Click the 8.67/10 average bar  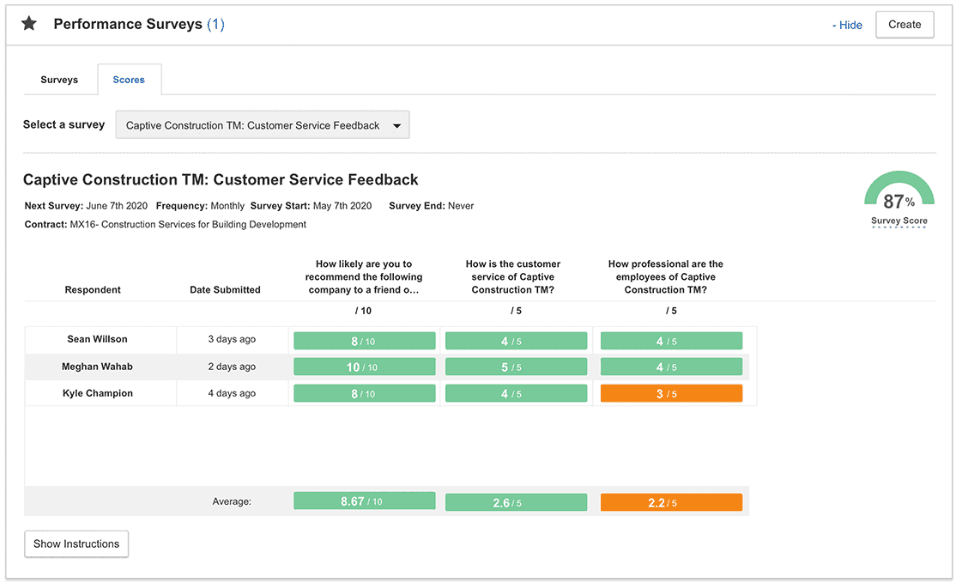[x=364, y=501]
